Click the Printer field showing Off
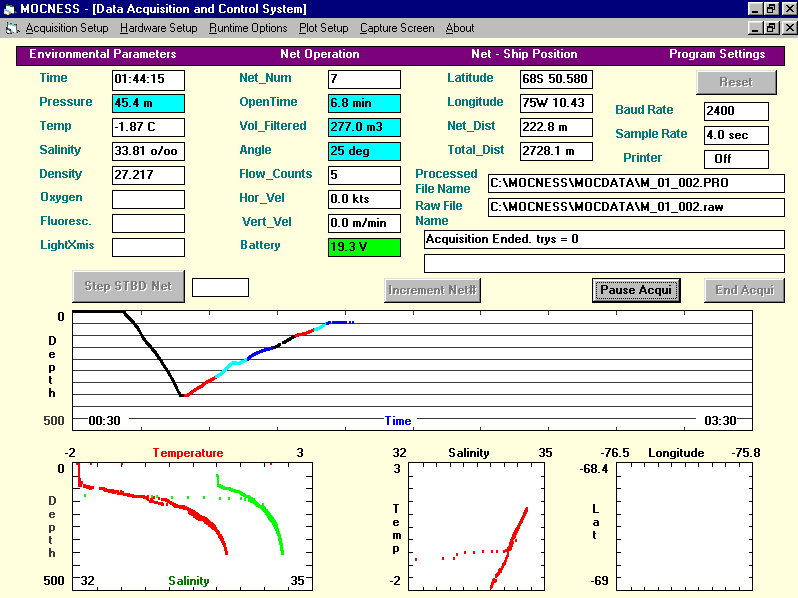 736,159
